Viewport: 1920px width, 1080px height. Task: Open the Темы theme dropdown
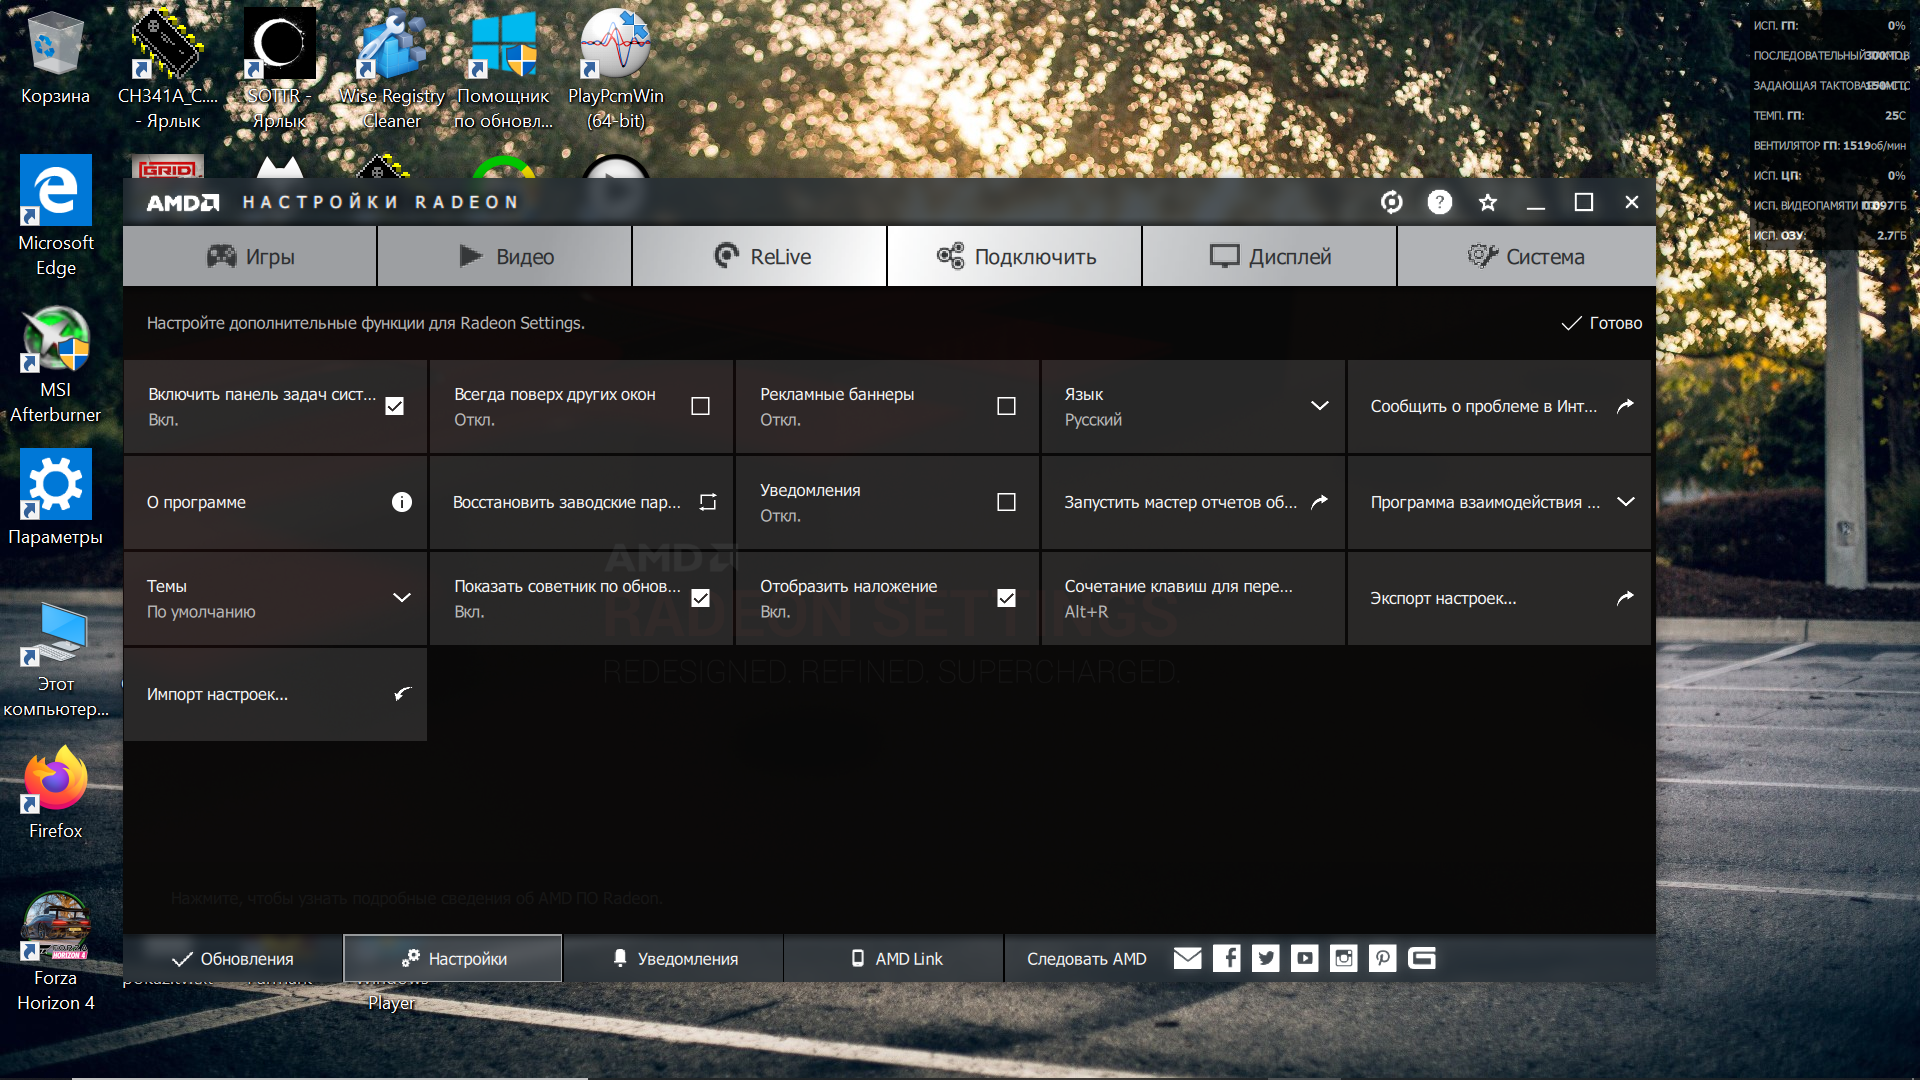[401, 598]
